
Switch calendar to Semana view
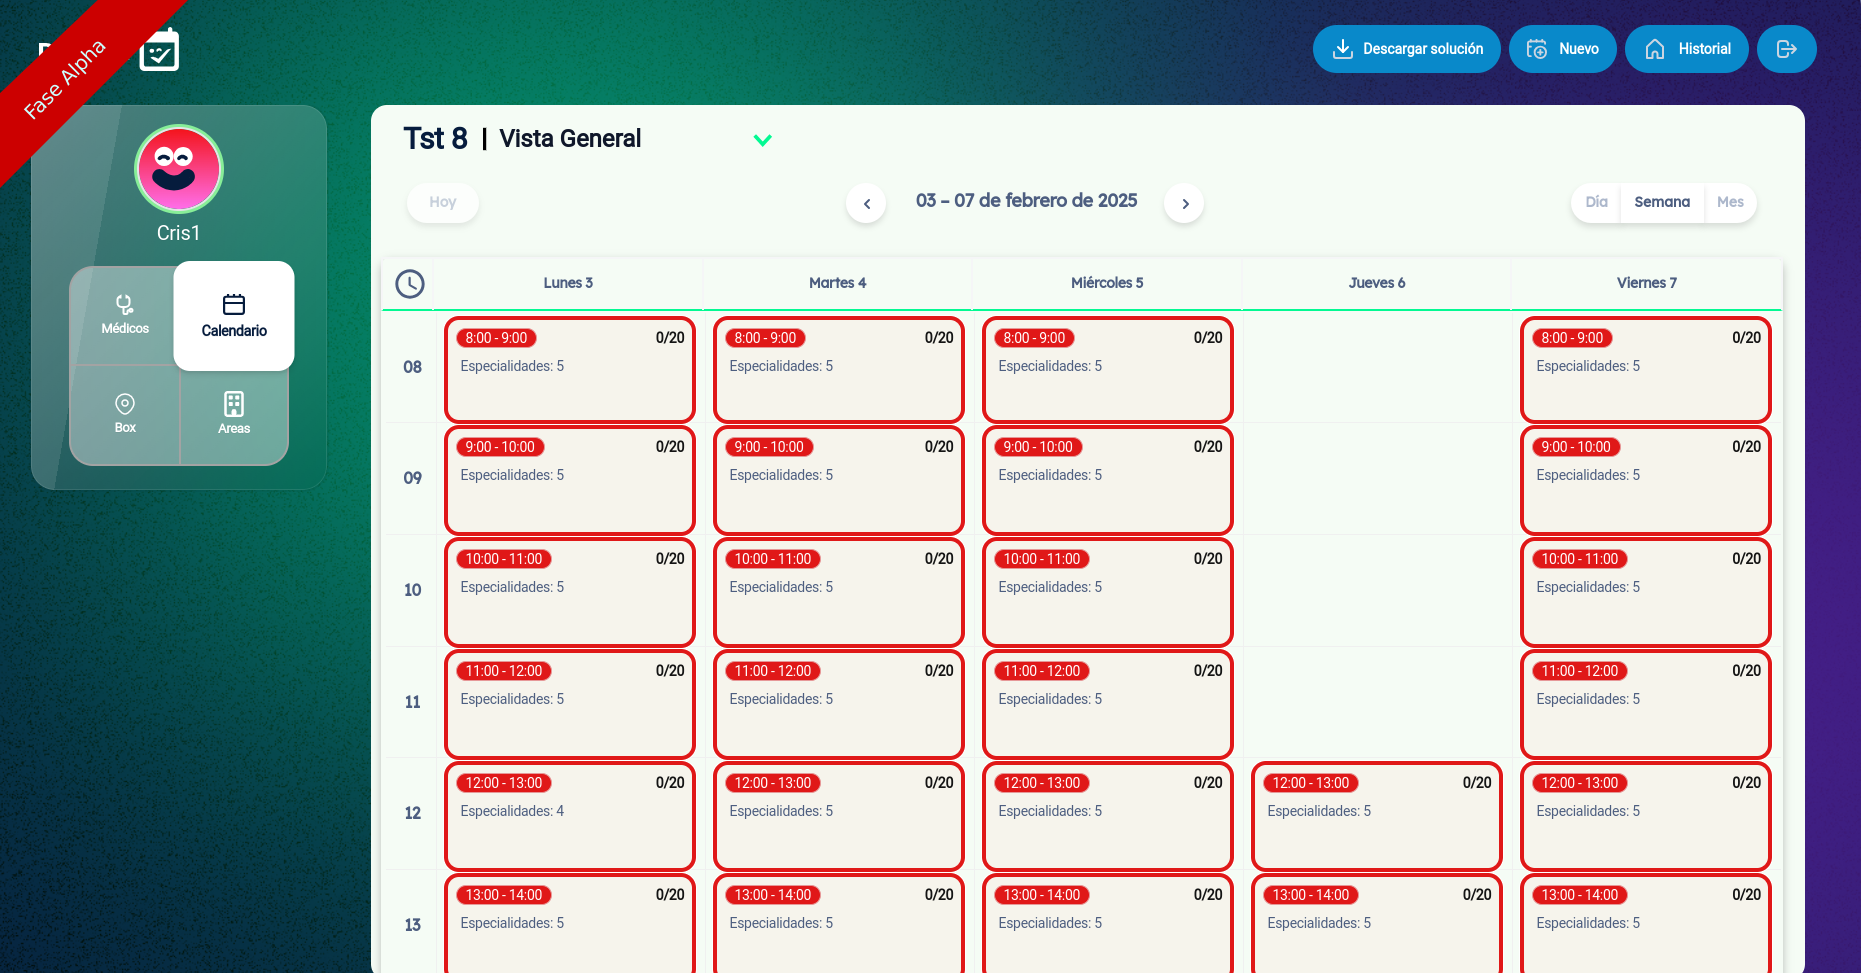click(x=1662, y=202)
